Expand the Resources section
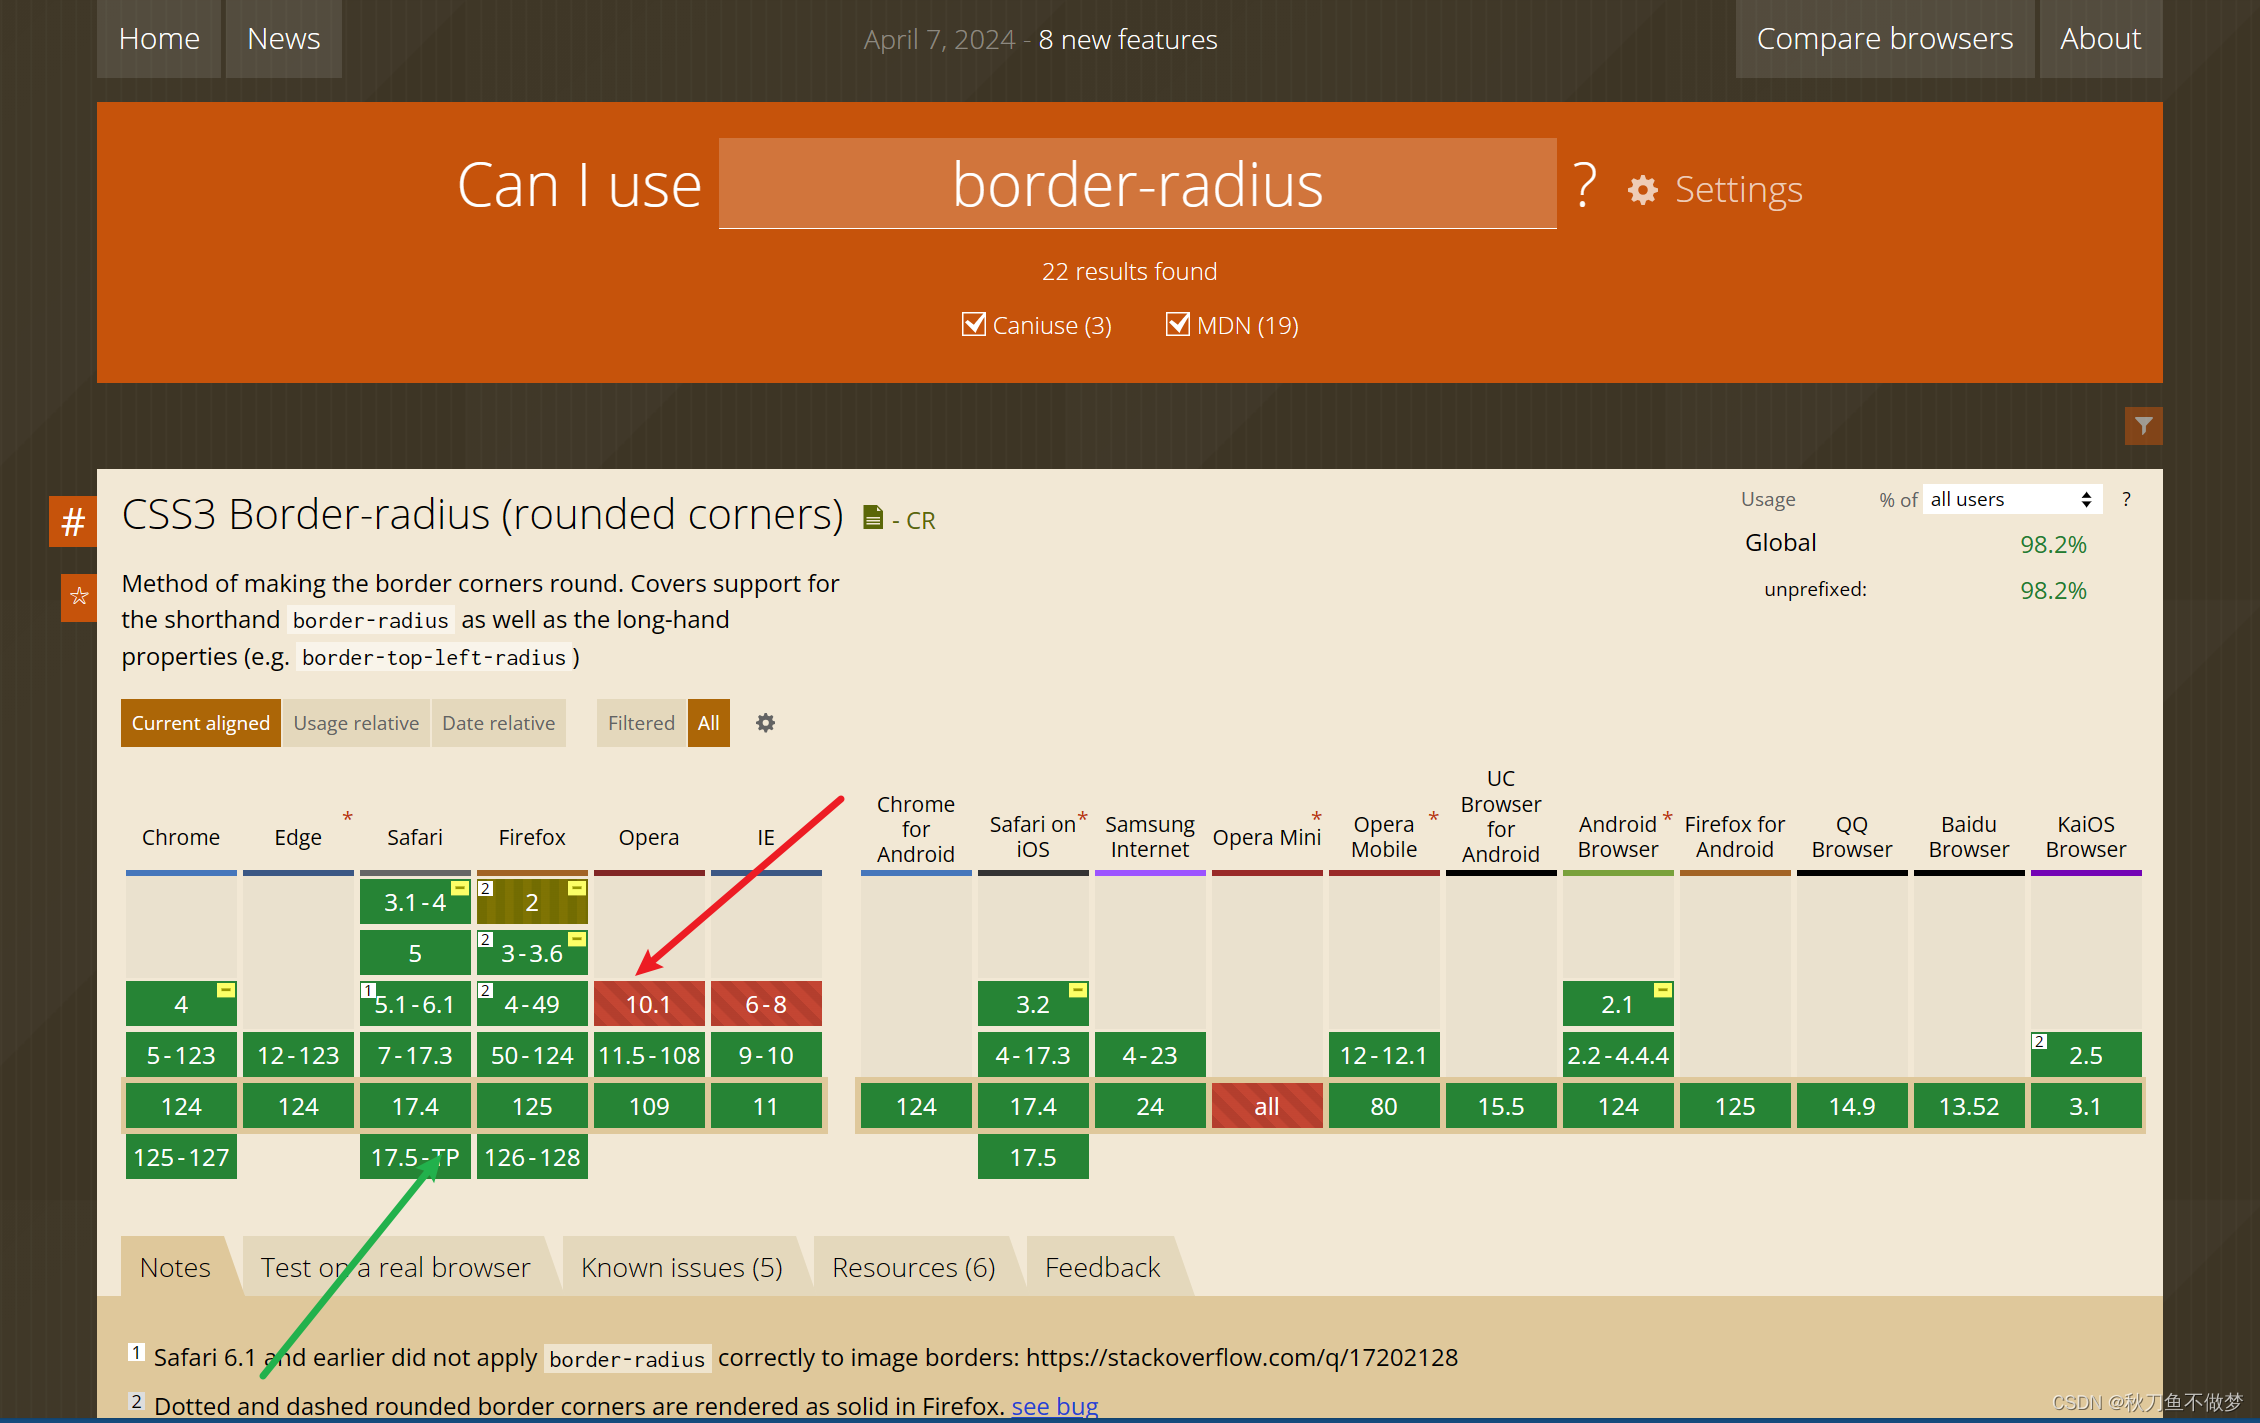Image resolution: width=2260 pixels, height=1423 pixels. 913,1268
